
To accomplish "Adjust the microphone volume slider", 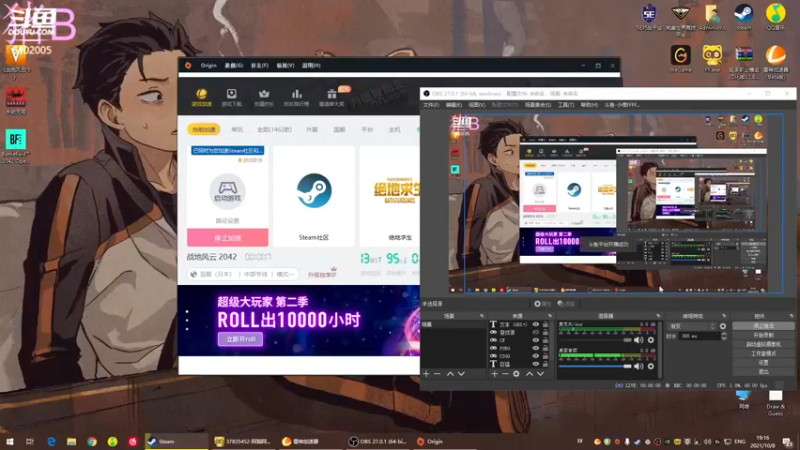I will 595,340.
